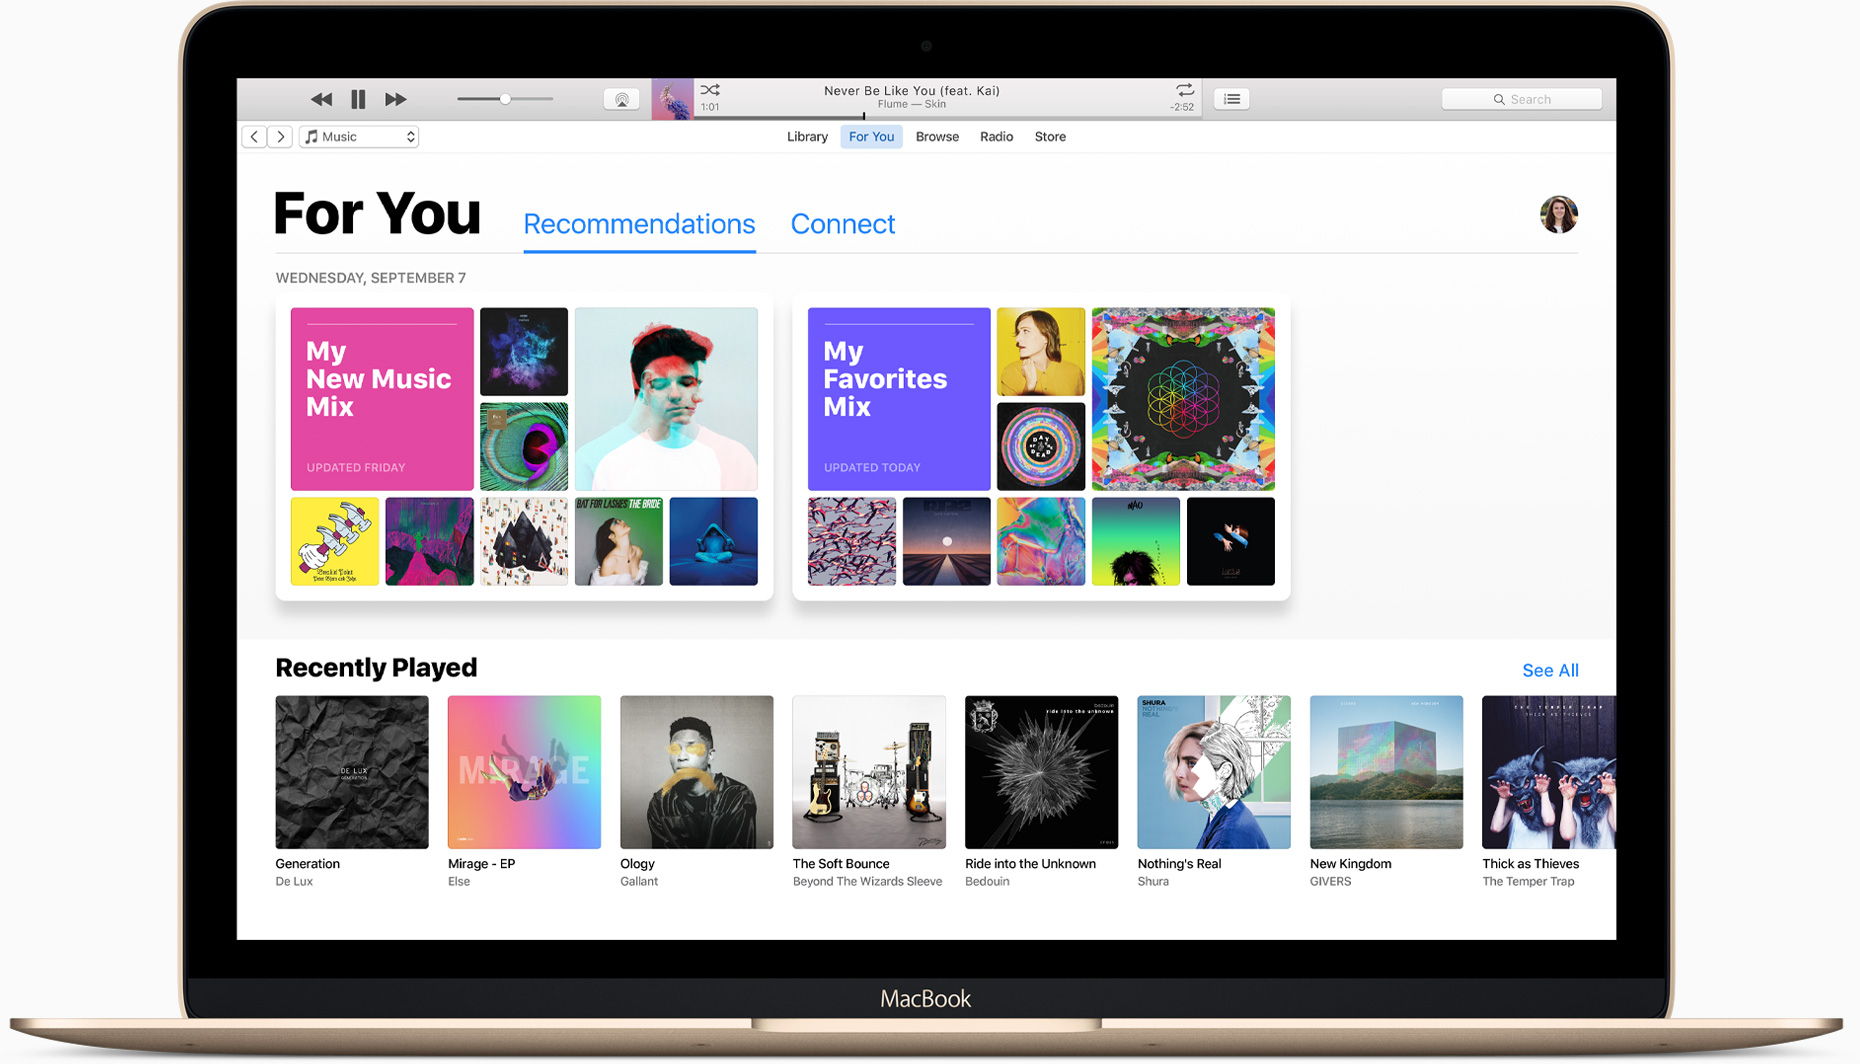This screenshot has height=1064, width=1860.
Task: Toggle shuffle mode icon
Action: click(x=710, y=90)
